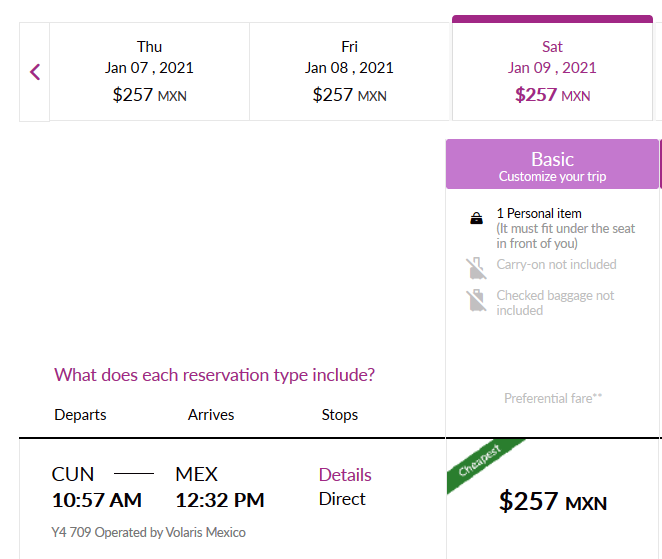Viewport: 662px width, 559px height.
Task: Click the Stops column header
Action: [x=339, y=415]
